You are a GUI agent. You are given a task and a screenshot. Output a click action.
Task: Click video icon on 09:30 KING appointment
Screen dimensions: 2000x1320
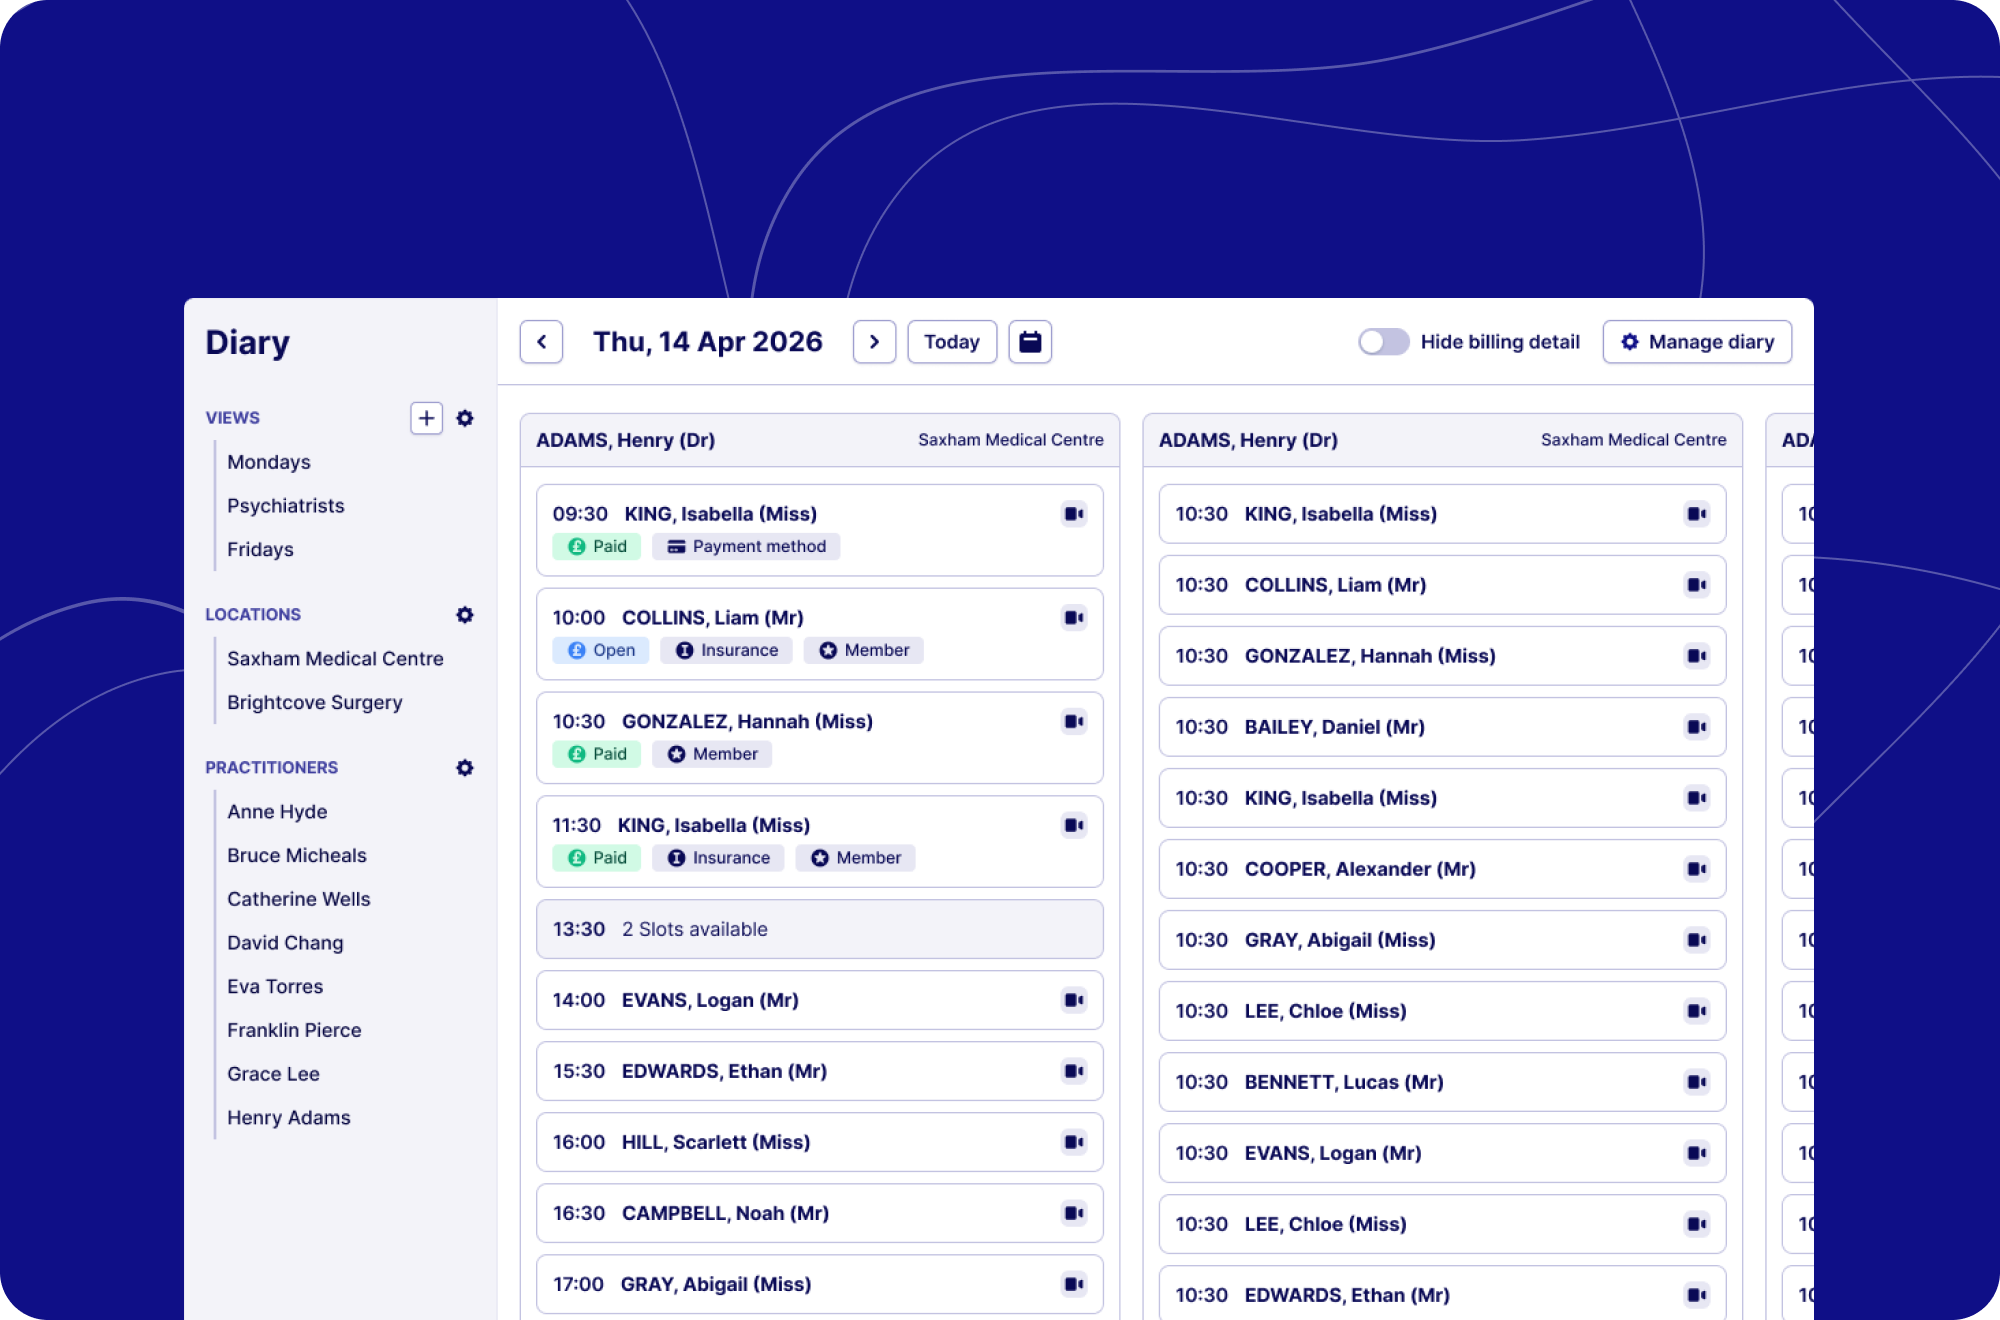click(x=1074, y=514)
